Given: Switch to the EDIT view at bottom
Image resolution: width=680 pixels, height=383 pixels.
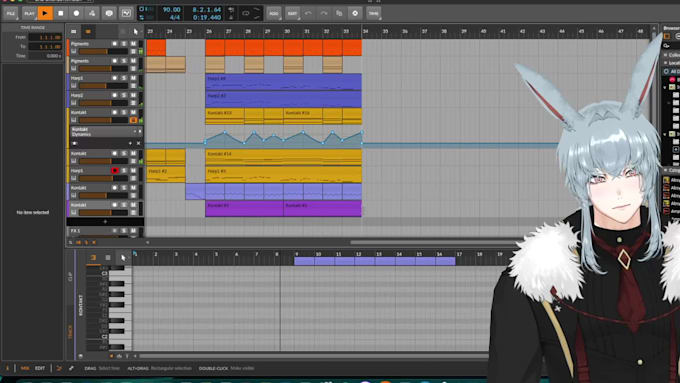Looking at the screenshot, I should click(x=40, y=368).
